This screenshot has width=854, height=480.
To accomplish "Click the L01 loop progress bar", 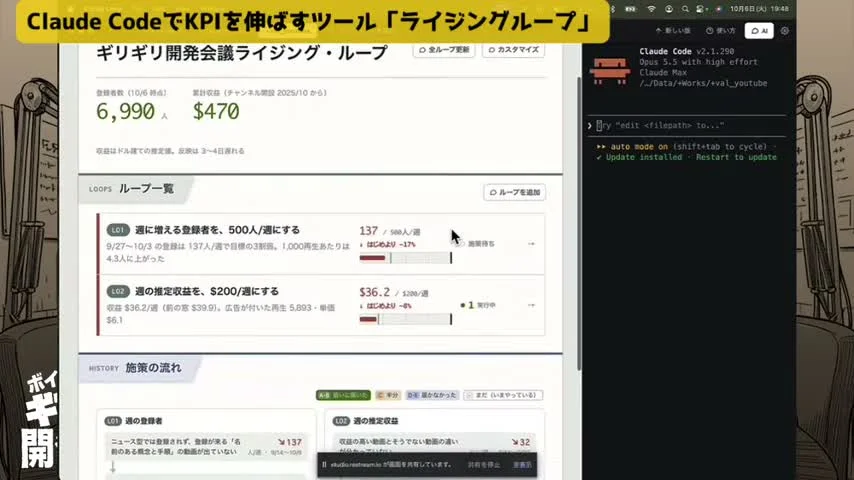I will tap(405, 258).
